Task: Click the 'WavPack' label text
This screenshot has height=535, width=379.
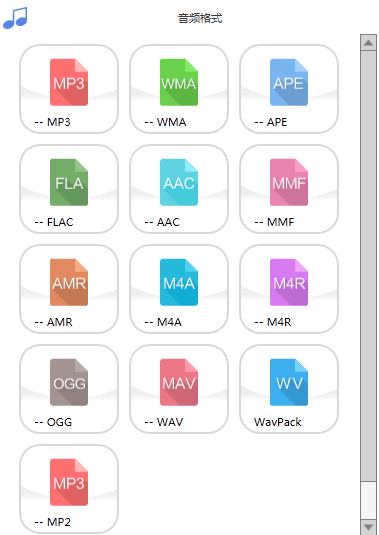Action: click(278, 422)
